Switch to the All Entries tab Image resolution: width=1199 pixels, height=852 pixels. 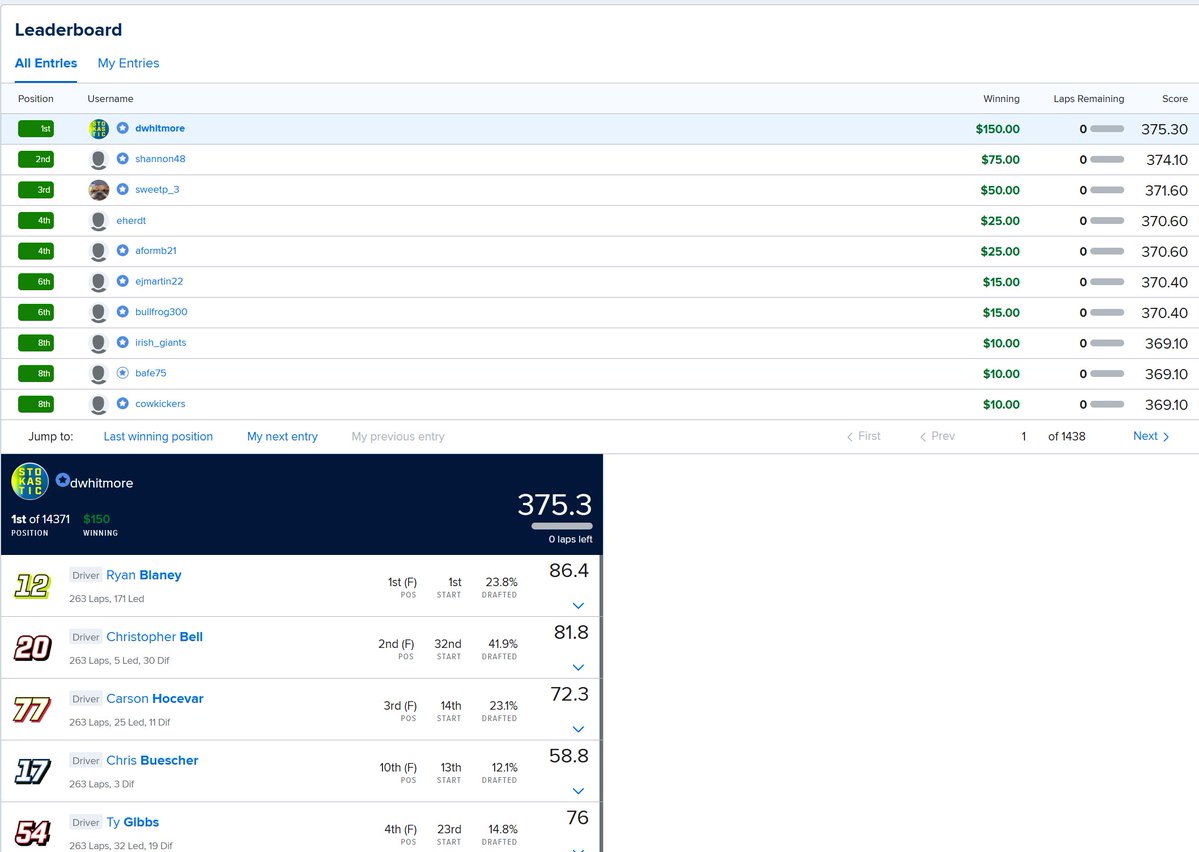46,63
